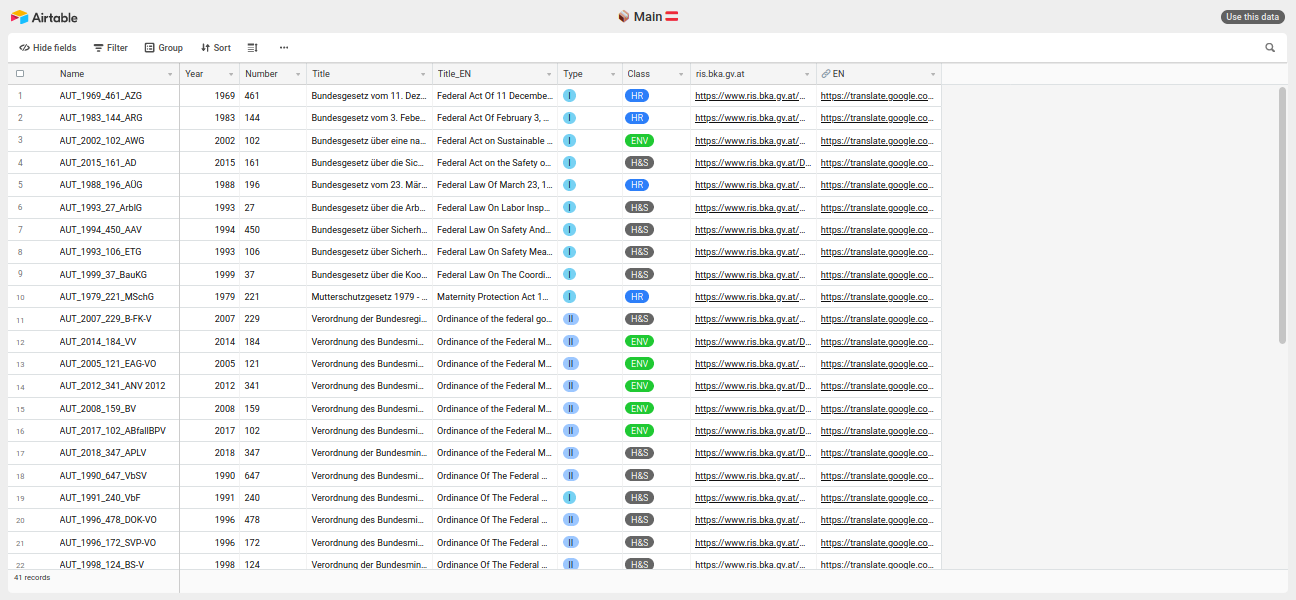Open ris.bka.gv.at link for AUT_1969_461_AZG
The height and width of the screenshot is (600, 1296).
pos(749,96)
